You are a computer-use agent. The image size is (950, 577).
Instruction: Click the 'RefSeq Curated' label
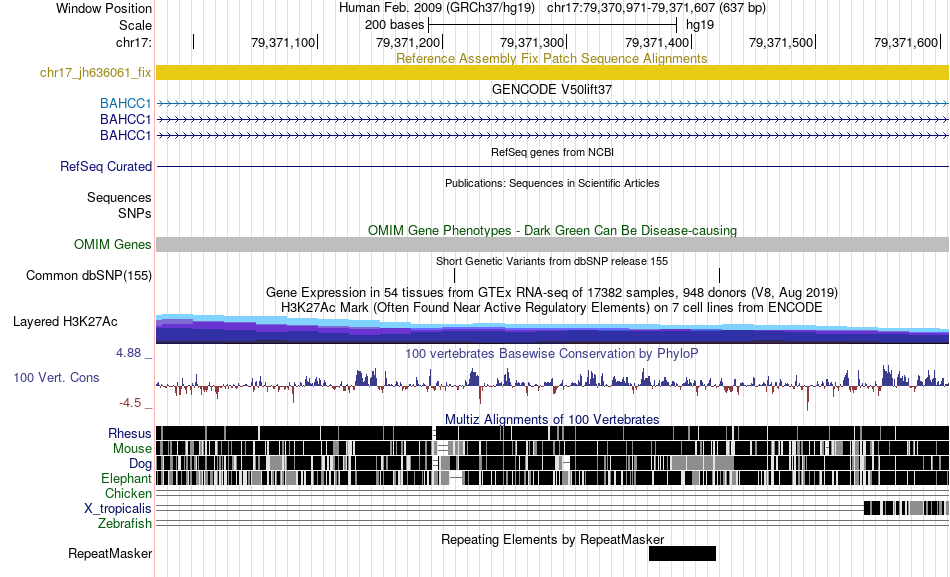point(106,166)
